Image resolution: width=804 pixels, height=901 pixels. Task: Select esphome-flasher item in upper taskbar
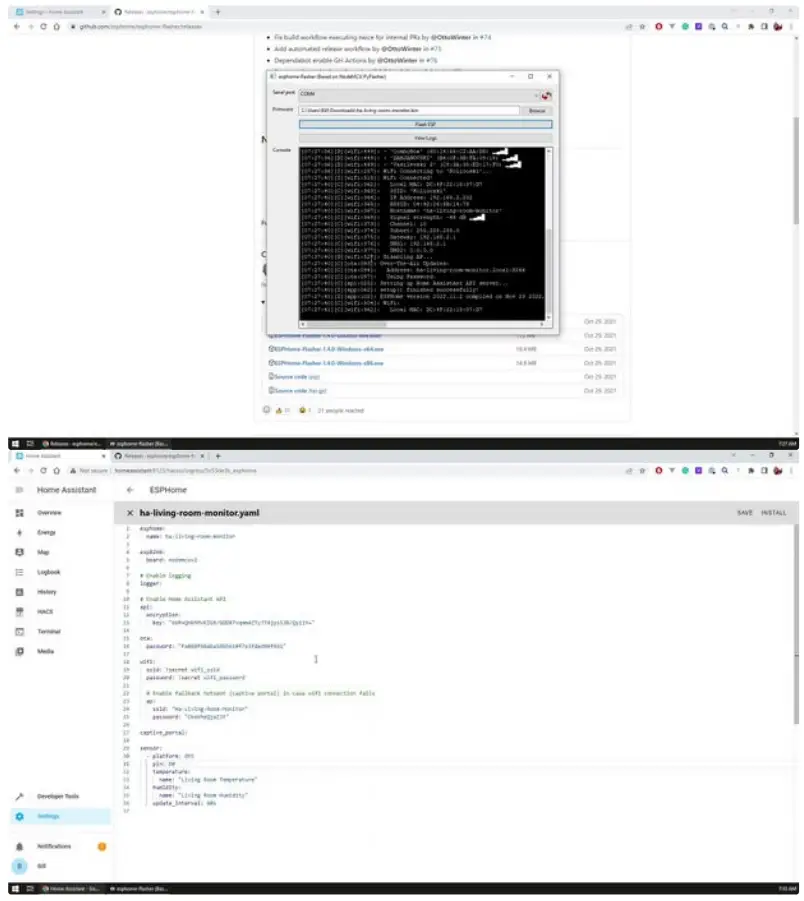[x=139, y=444]
